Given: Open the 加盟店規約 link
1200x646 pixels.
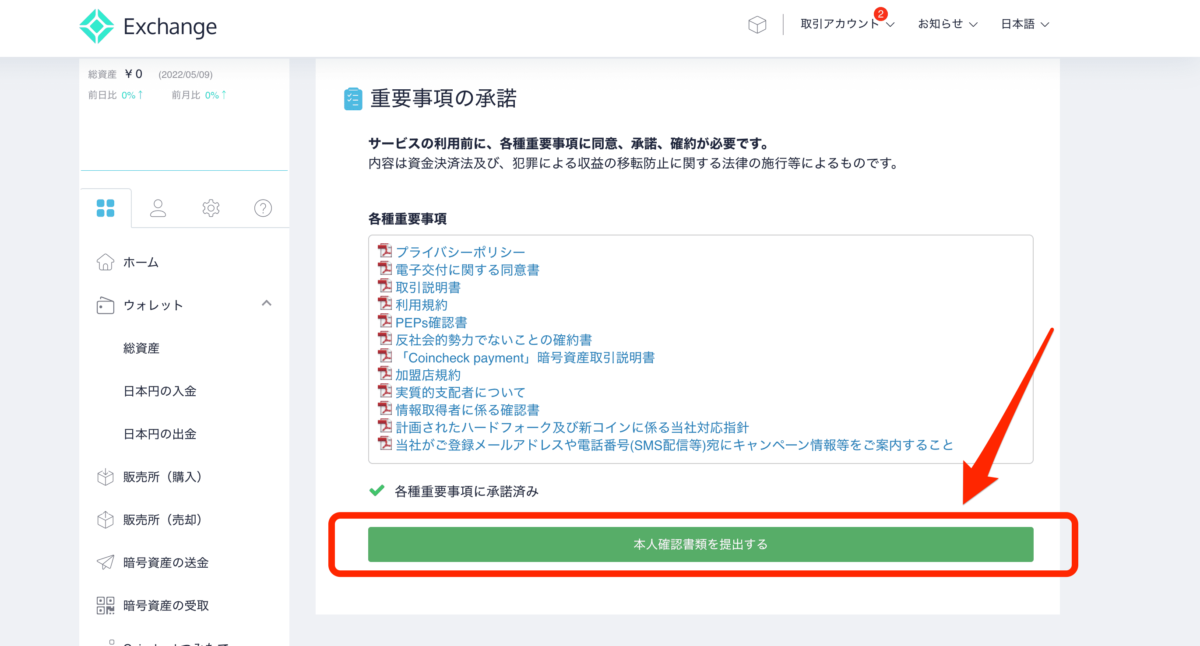Looking at the screenshot, I should click(x=427, y=375).
